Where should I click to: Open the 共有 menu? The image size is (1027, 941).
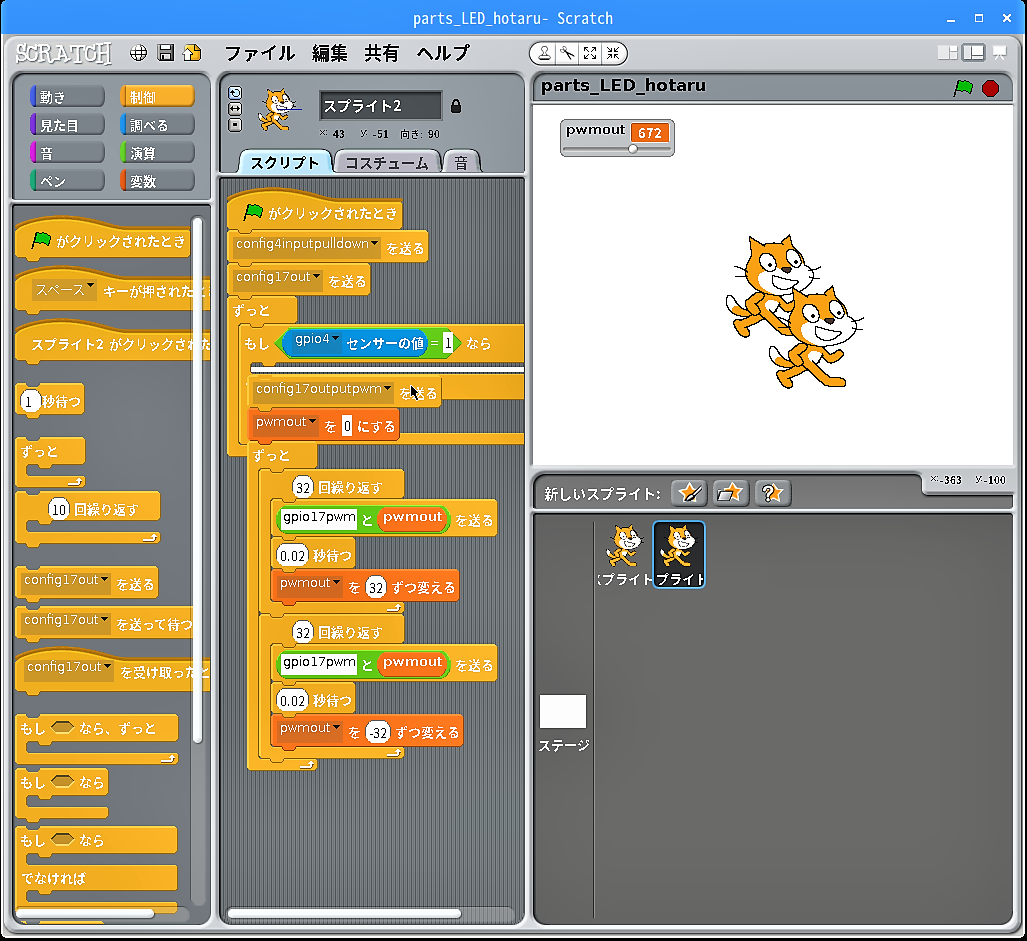381,53
